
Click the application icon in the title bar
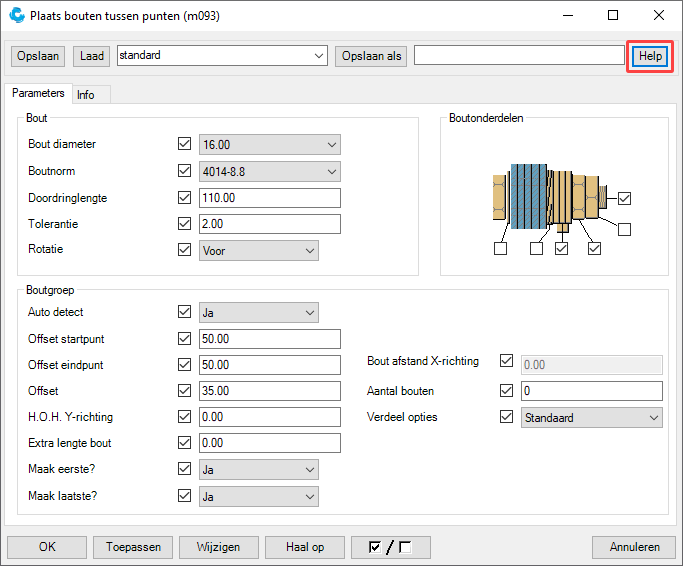pos(16,16)
